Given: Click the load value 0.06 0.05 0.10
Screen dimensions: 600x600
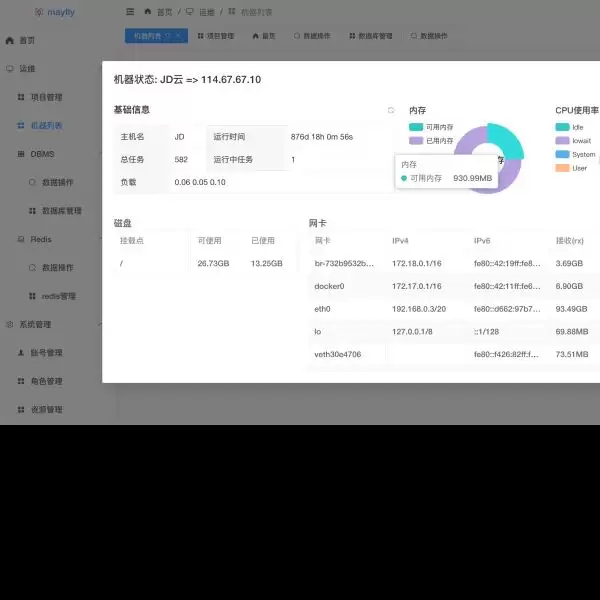Looking at the screenshot, I should [200, 182].
